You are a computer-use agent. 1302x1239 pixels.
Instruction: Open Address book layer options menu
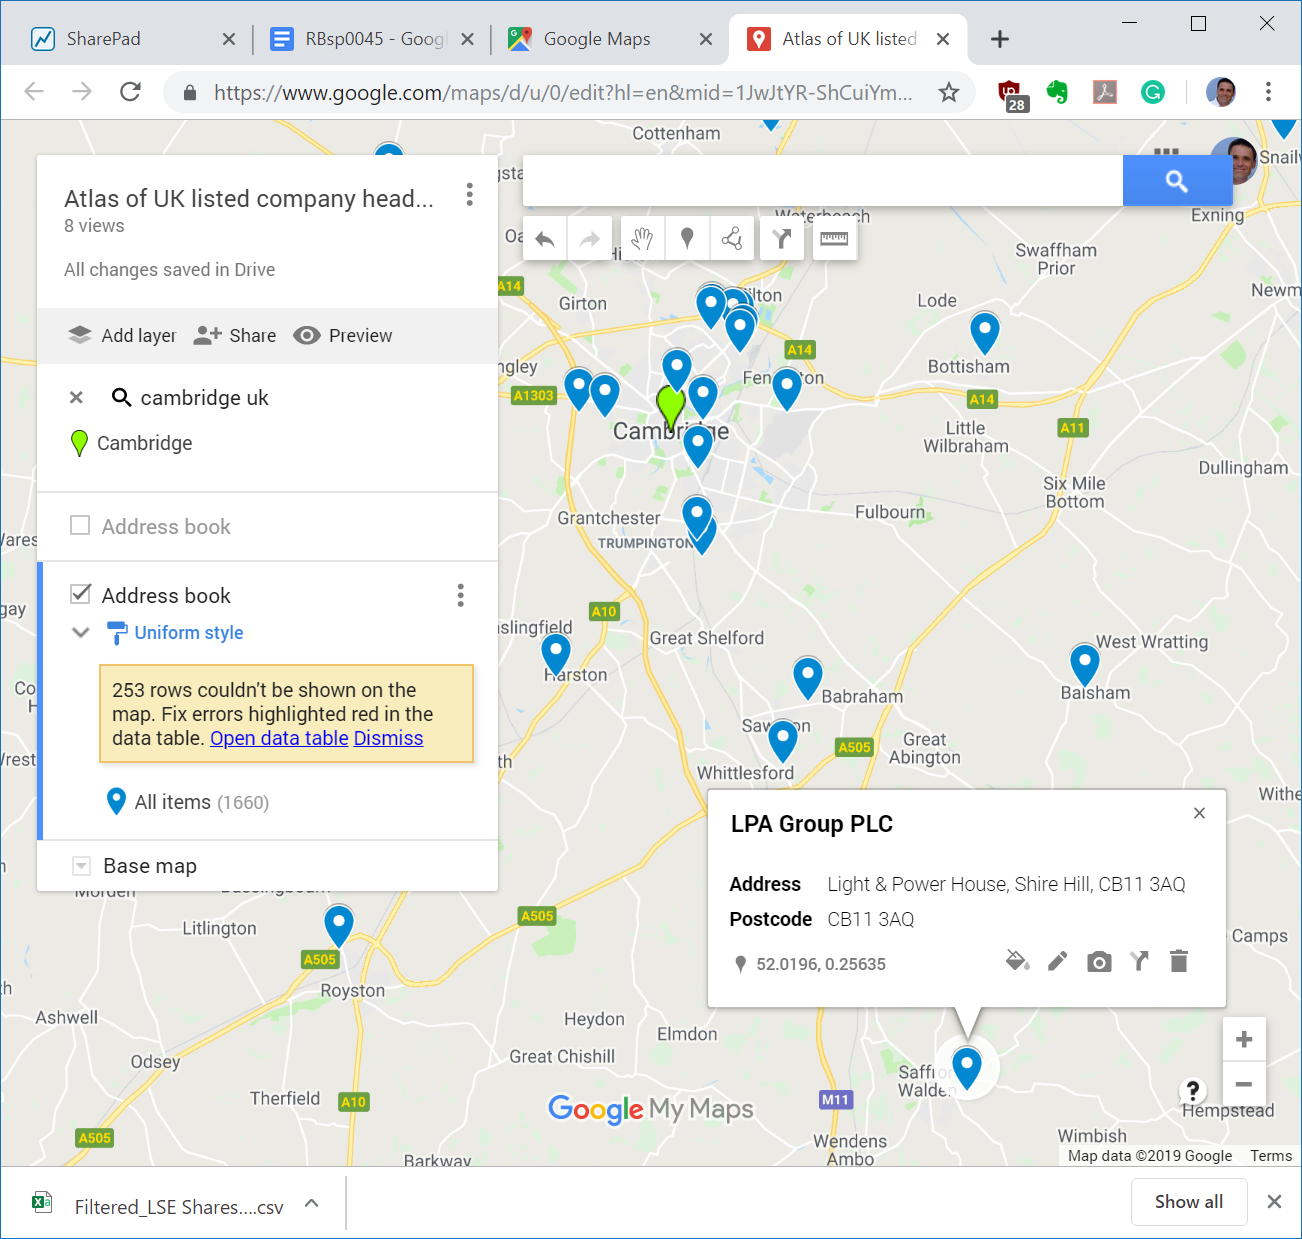coord(460,596)
